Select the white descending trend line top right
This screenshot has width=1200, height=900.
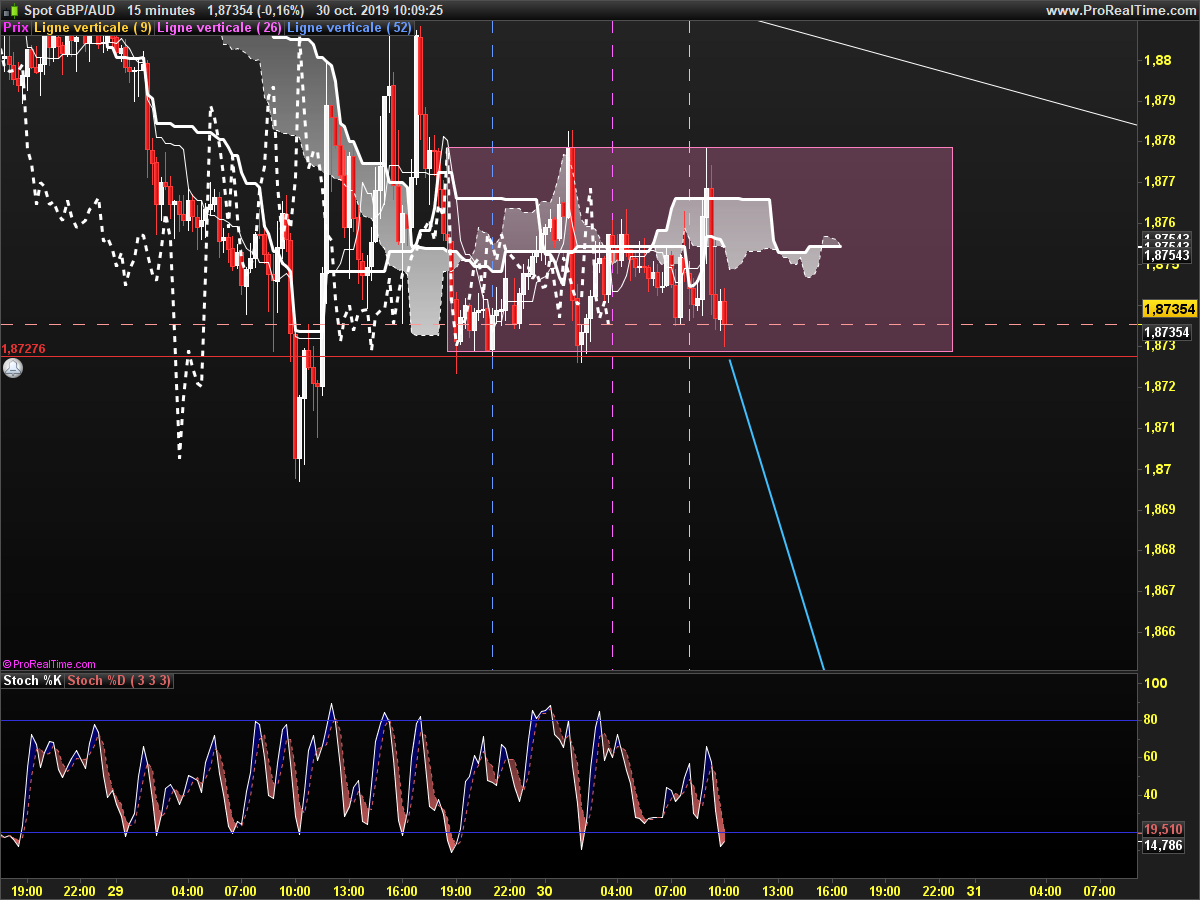(950, 73)
